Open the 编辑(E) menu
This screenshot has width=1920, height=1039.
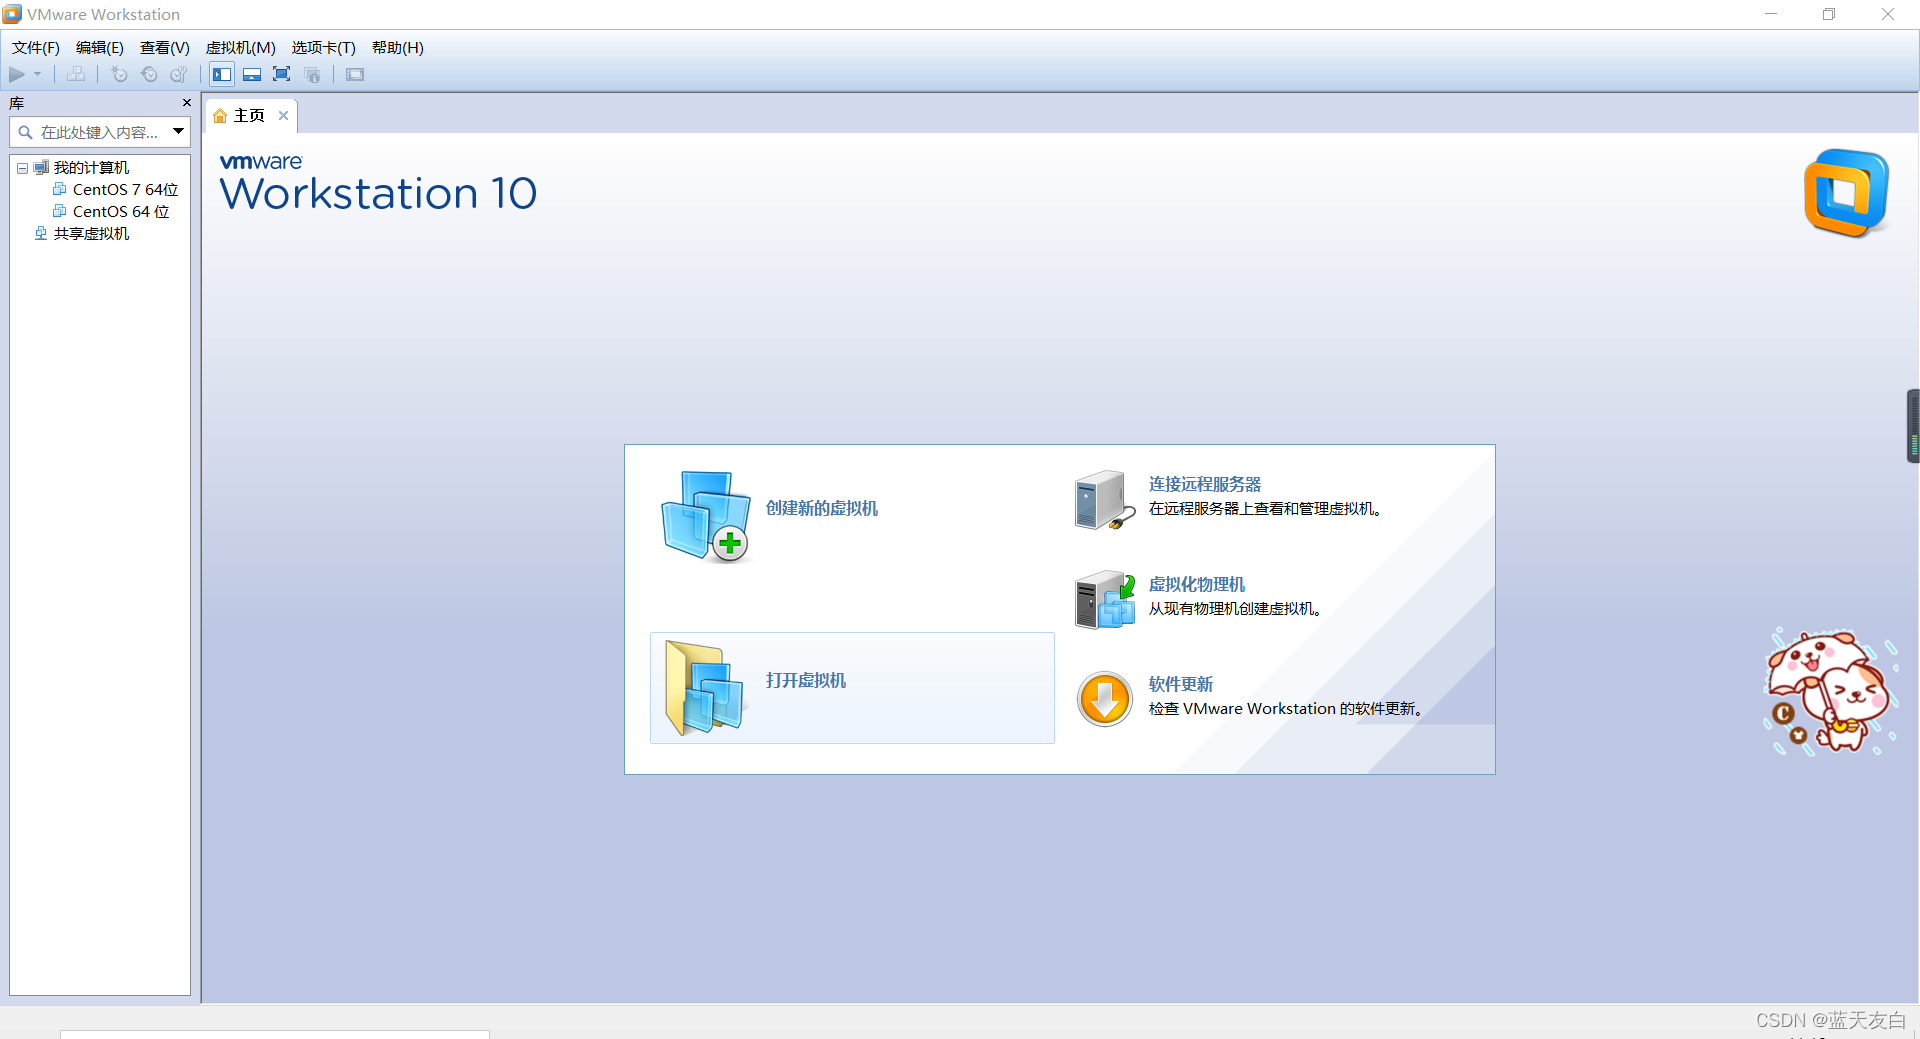point(100,48)
